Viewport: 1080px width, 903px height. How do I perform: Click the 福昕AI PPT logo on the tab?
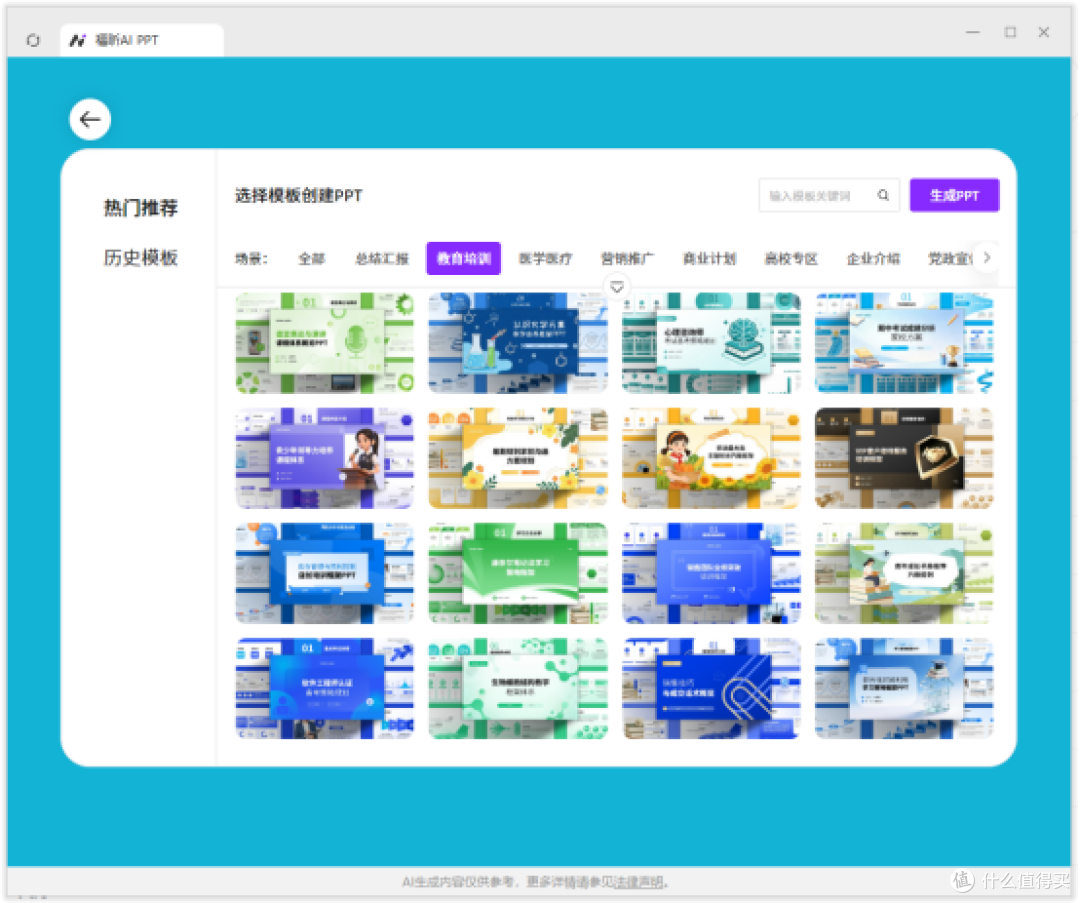78,41
